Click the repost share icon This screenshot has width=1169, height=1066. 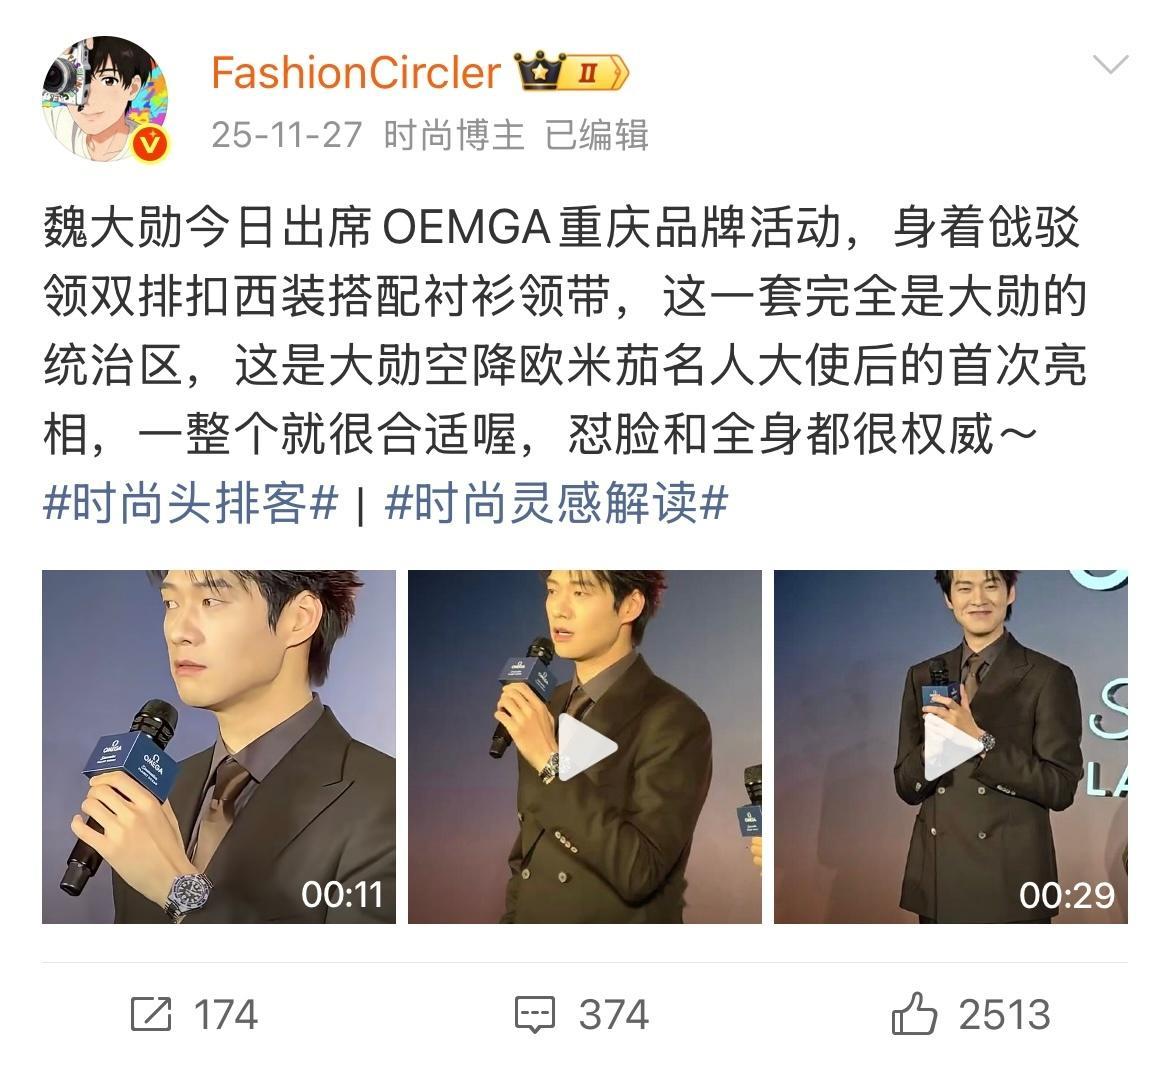(x=151, y=1014)
